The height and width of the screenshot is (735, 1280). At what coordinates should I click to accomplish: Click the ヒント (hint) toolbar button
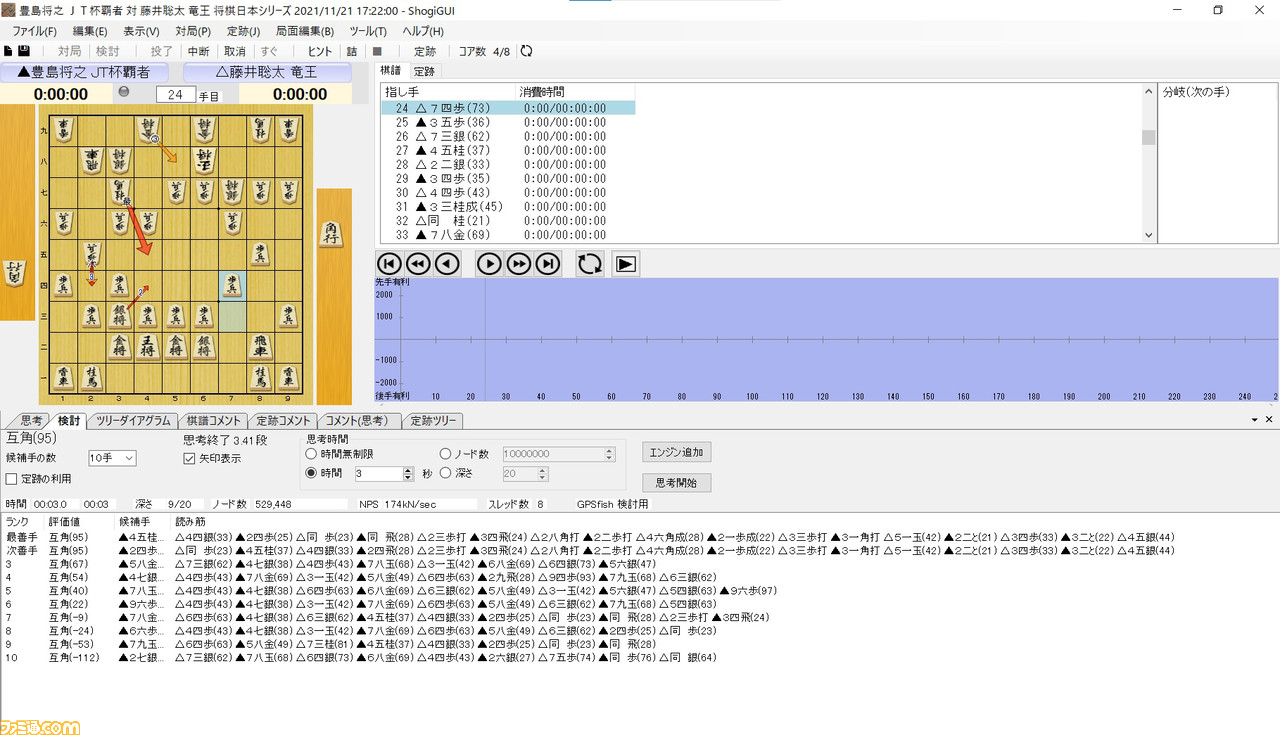320,51
